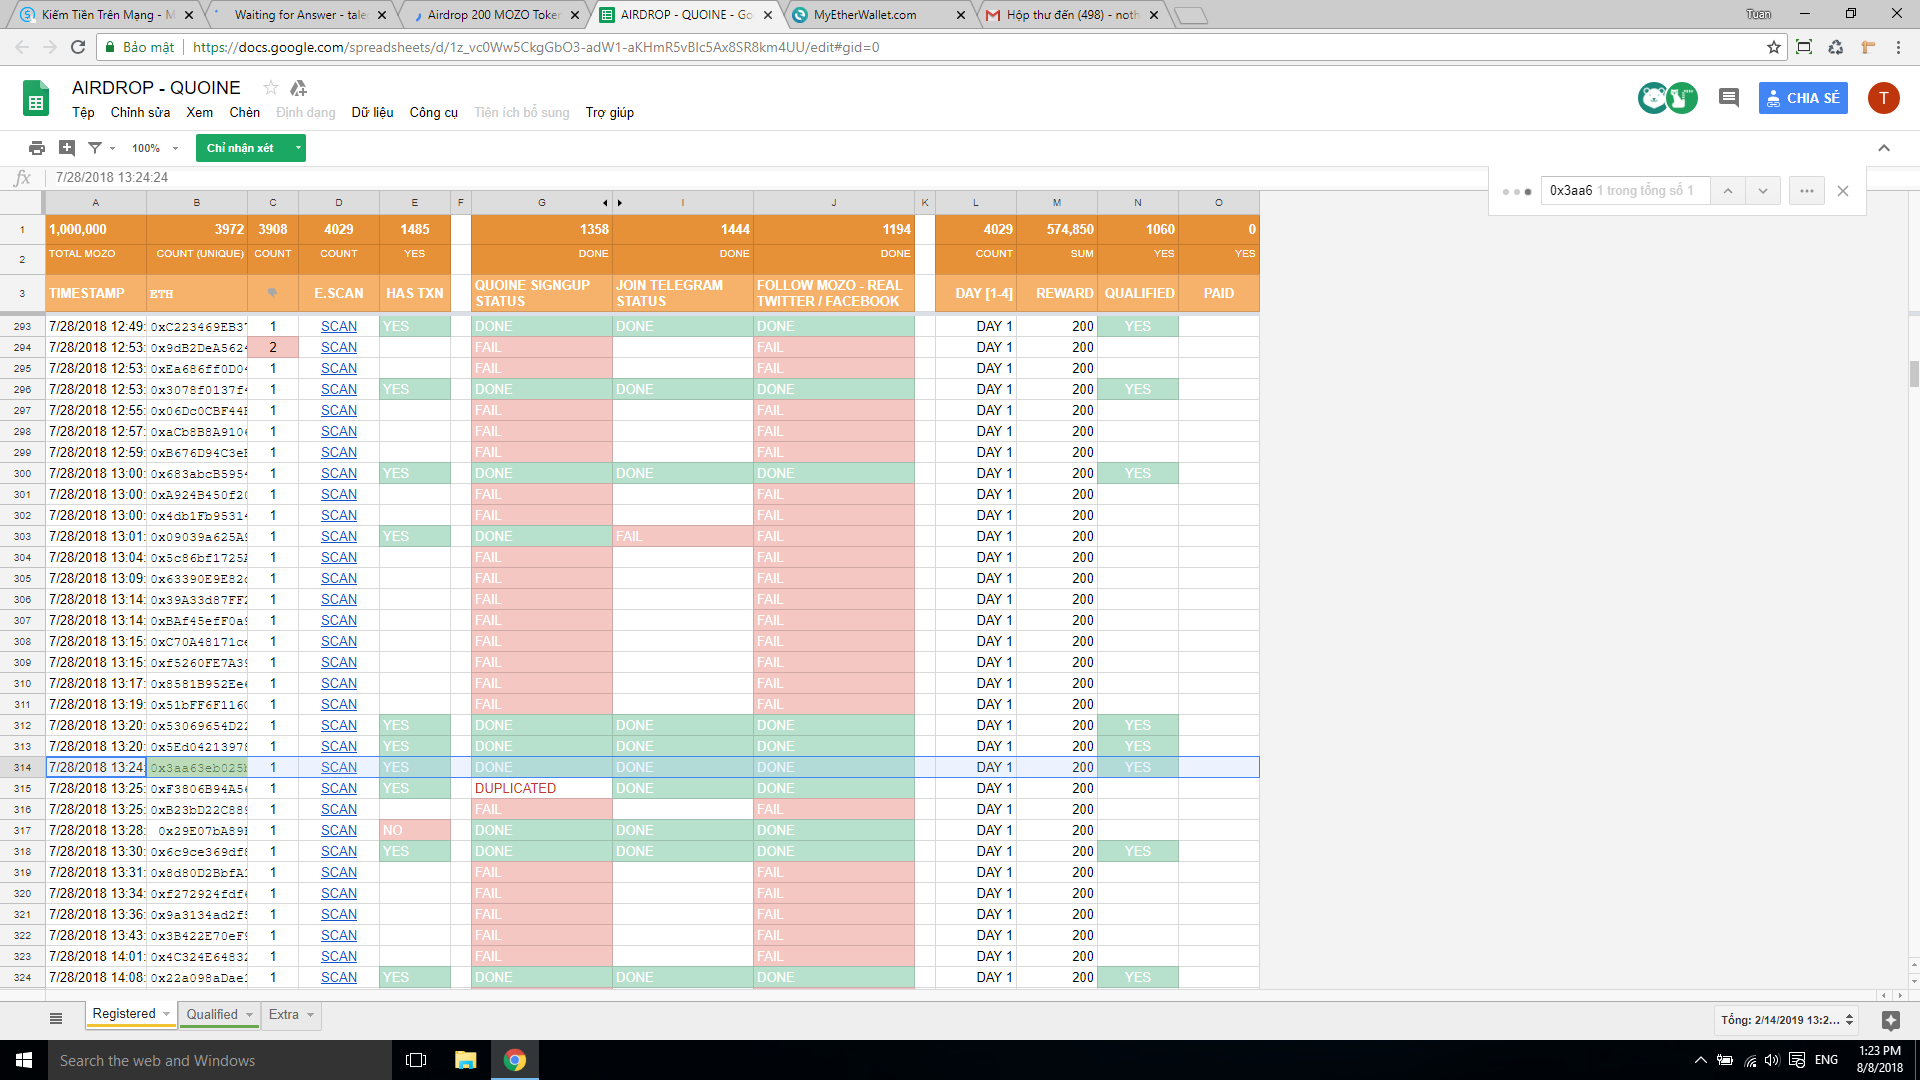Screen dimensions: 1920x1080
Task: Collapse the header with the up chevron
Action: (x=1884, y=148)
